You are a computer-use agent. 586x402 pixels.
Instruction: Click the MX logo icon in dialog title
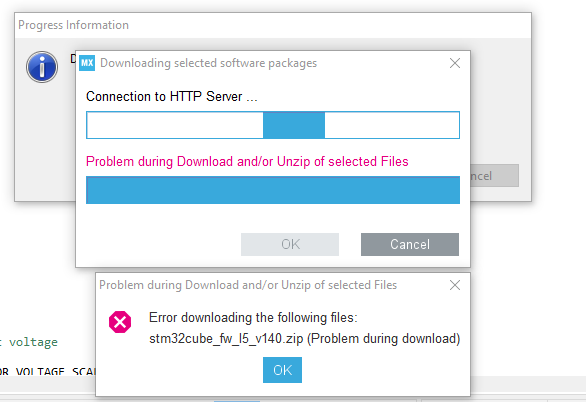click(x=87, y=63)
